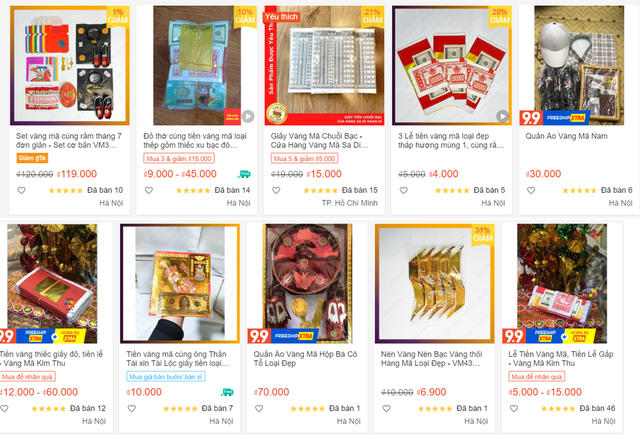Click free shipping truck icon beside ₫10.000
This screenshot has height=444, width=640.
point(227,392)
